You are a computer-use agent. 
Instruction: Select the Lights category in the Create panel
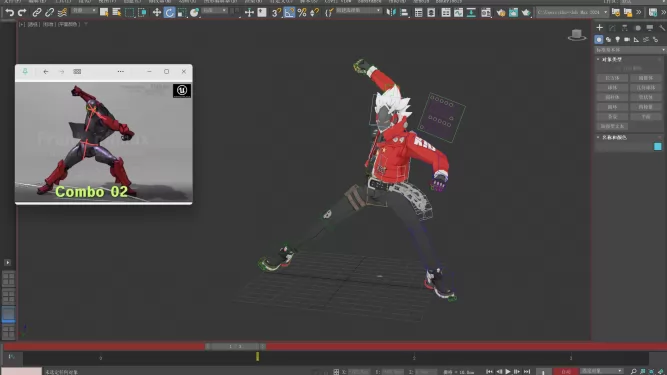[x=618, y=40]
